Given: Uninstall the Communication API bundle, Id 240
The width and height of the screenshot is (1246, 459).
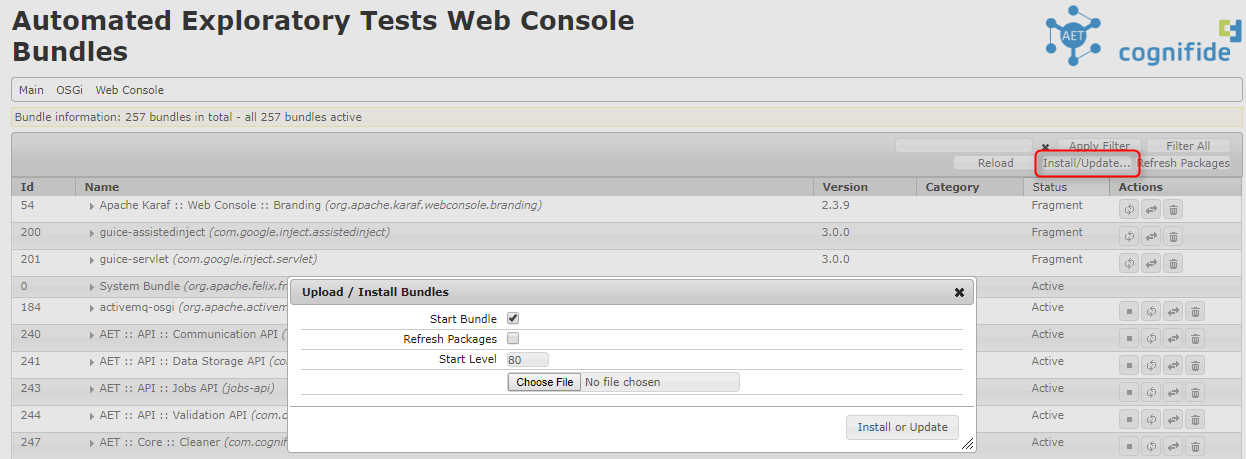Looking at the screenshot, I should click(1196, 339).
